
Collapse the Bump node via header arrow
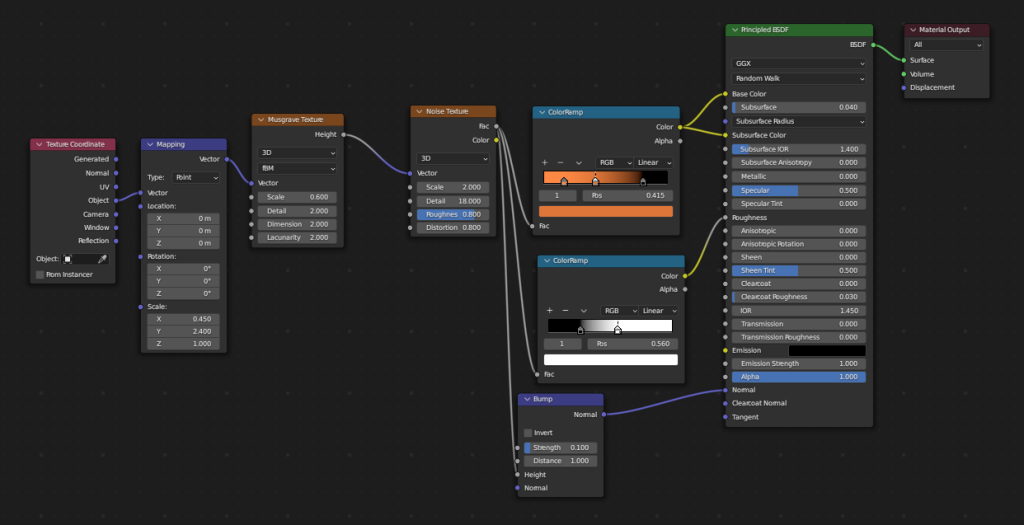(526, 399)
